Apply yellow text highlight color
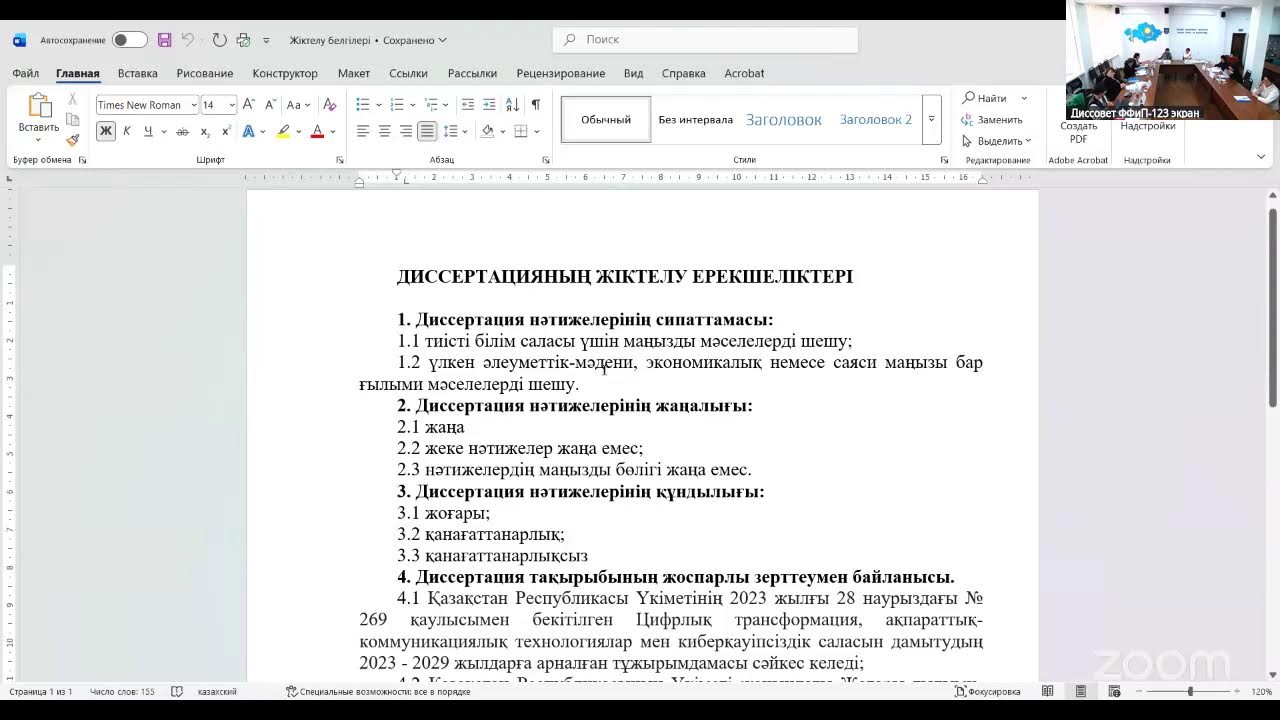1280x720 pixels. pos(283,131)
